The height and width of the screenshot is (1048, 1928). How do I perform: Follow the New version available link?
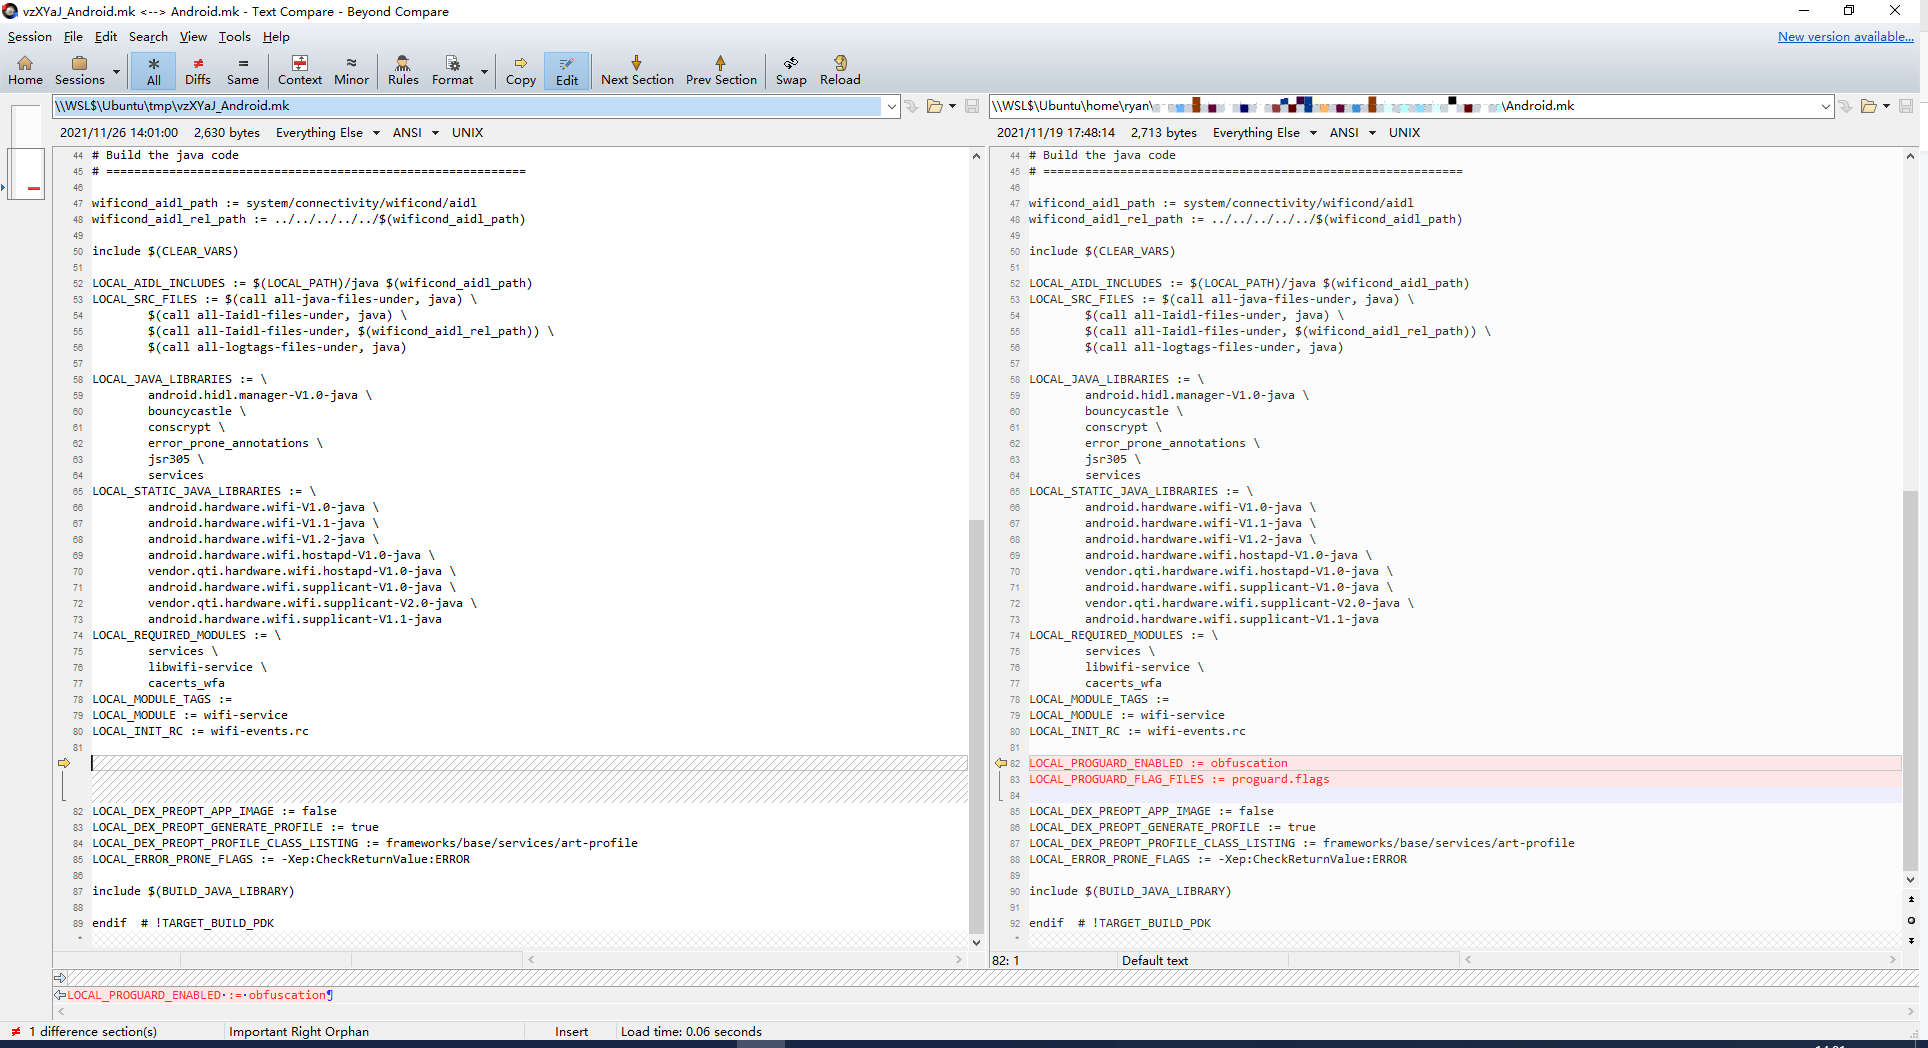pos(1845,37)
